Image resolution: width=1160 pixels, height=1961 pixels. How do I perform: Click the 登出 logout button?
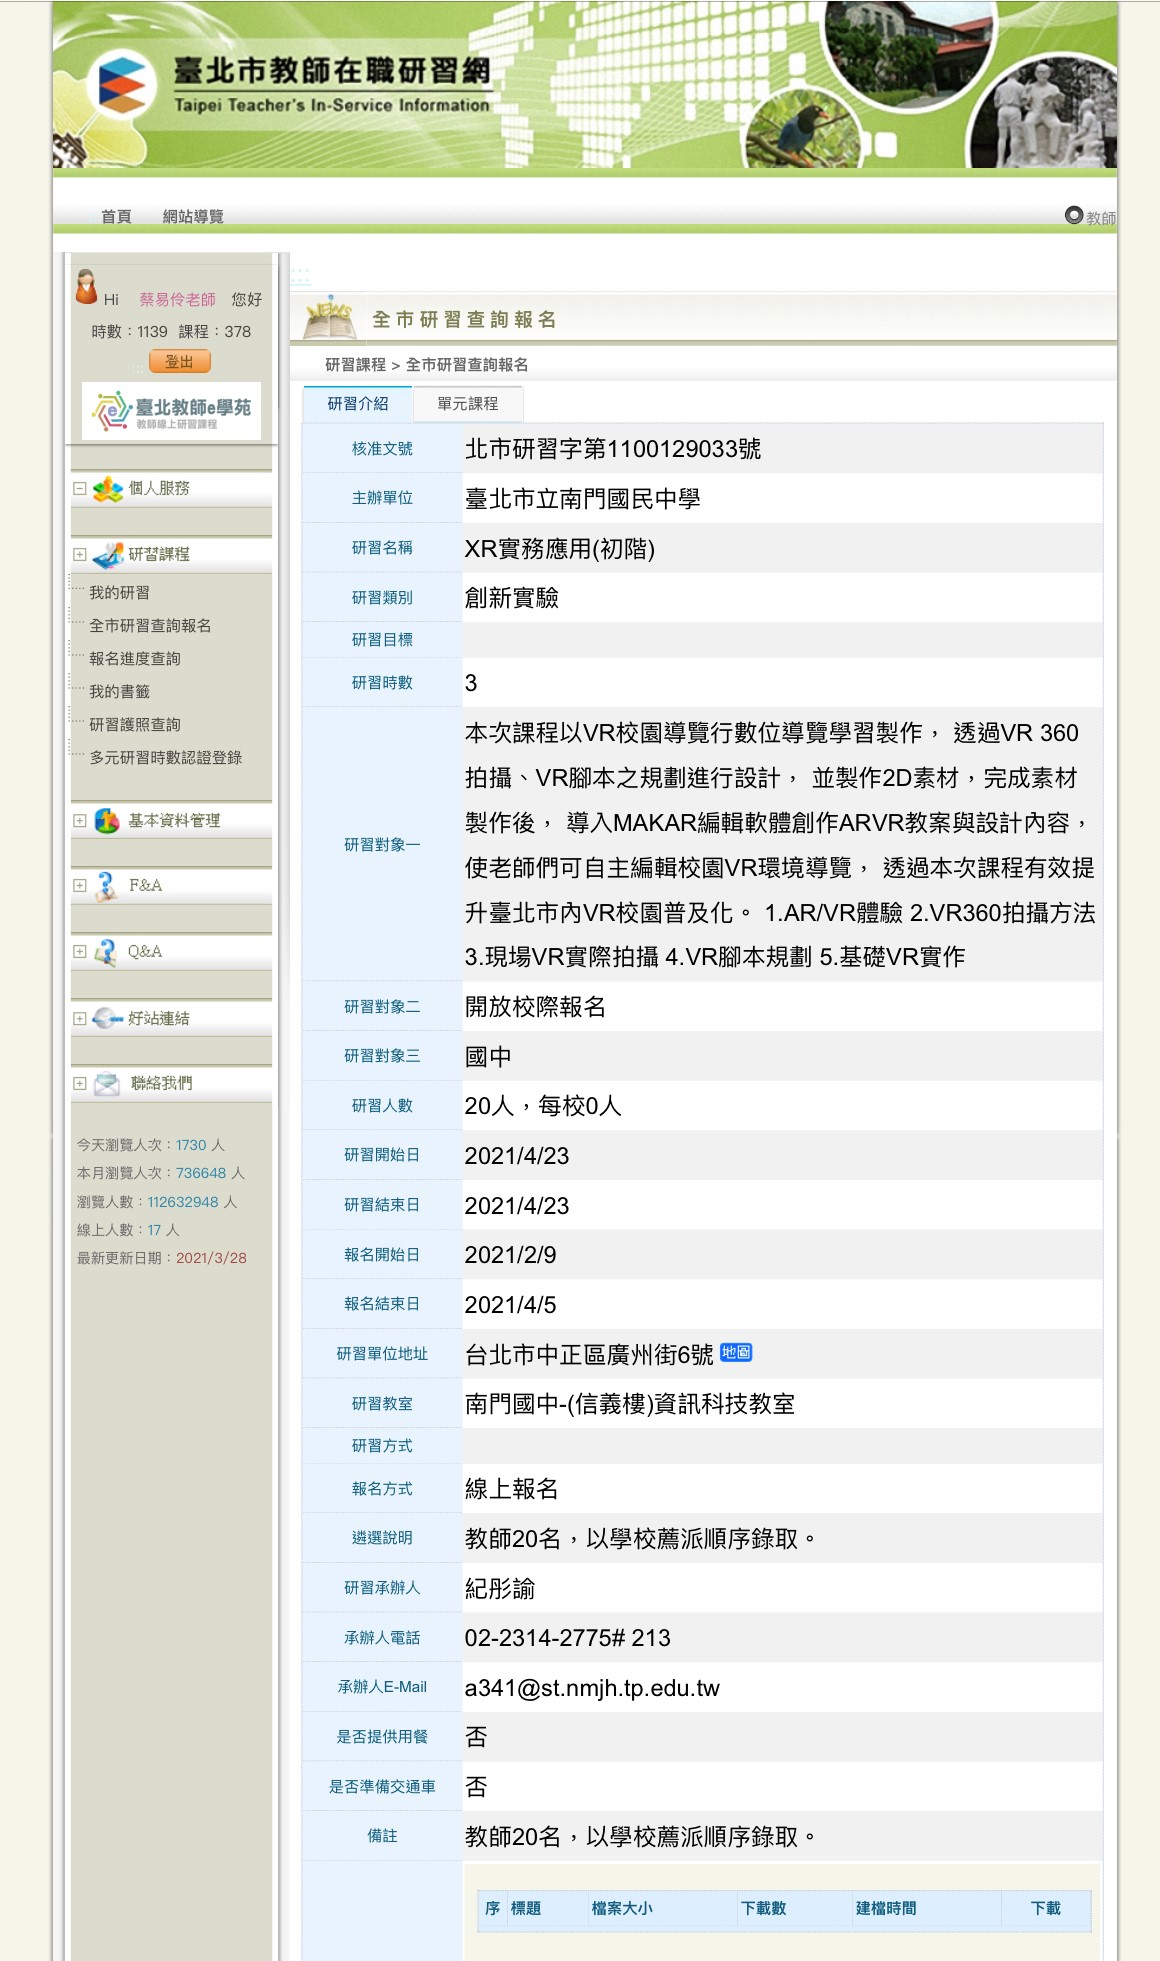[x=179, y=362]
